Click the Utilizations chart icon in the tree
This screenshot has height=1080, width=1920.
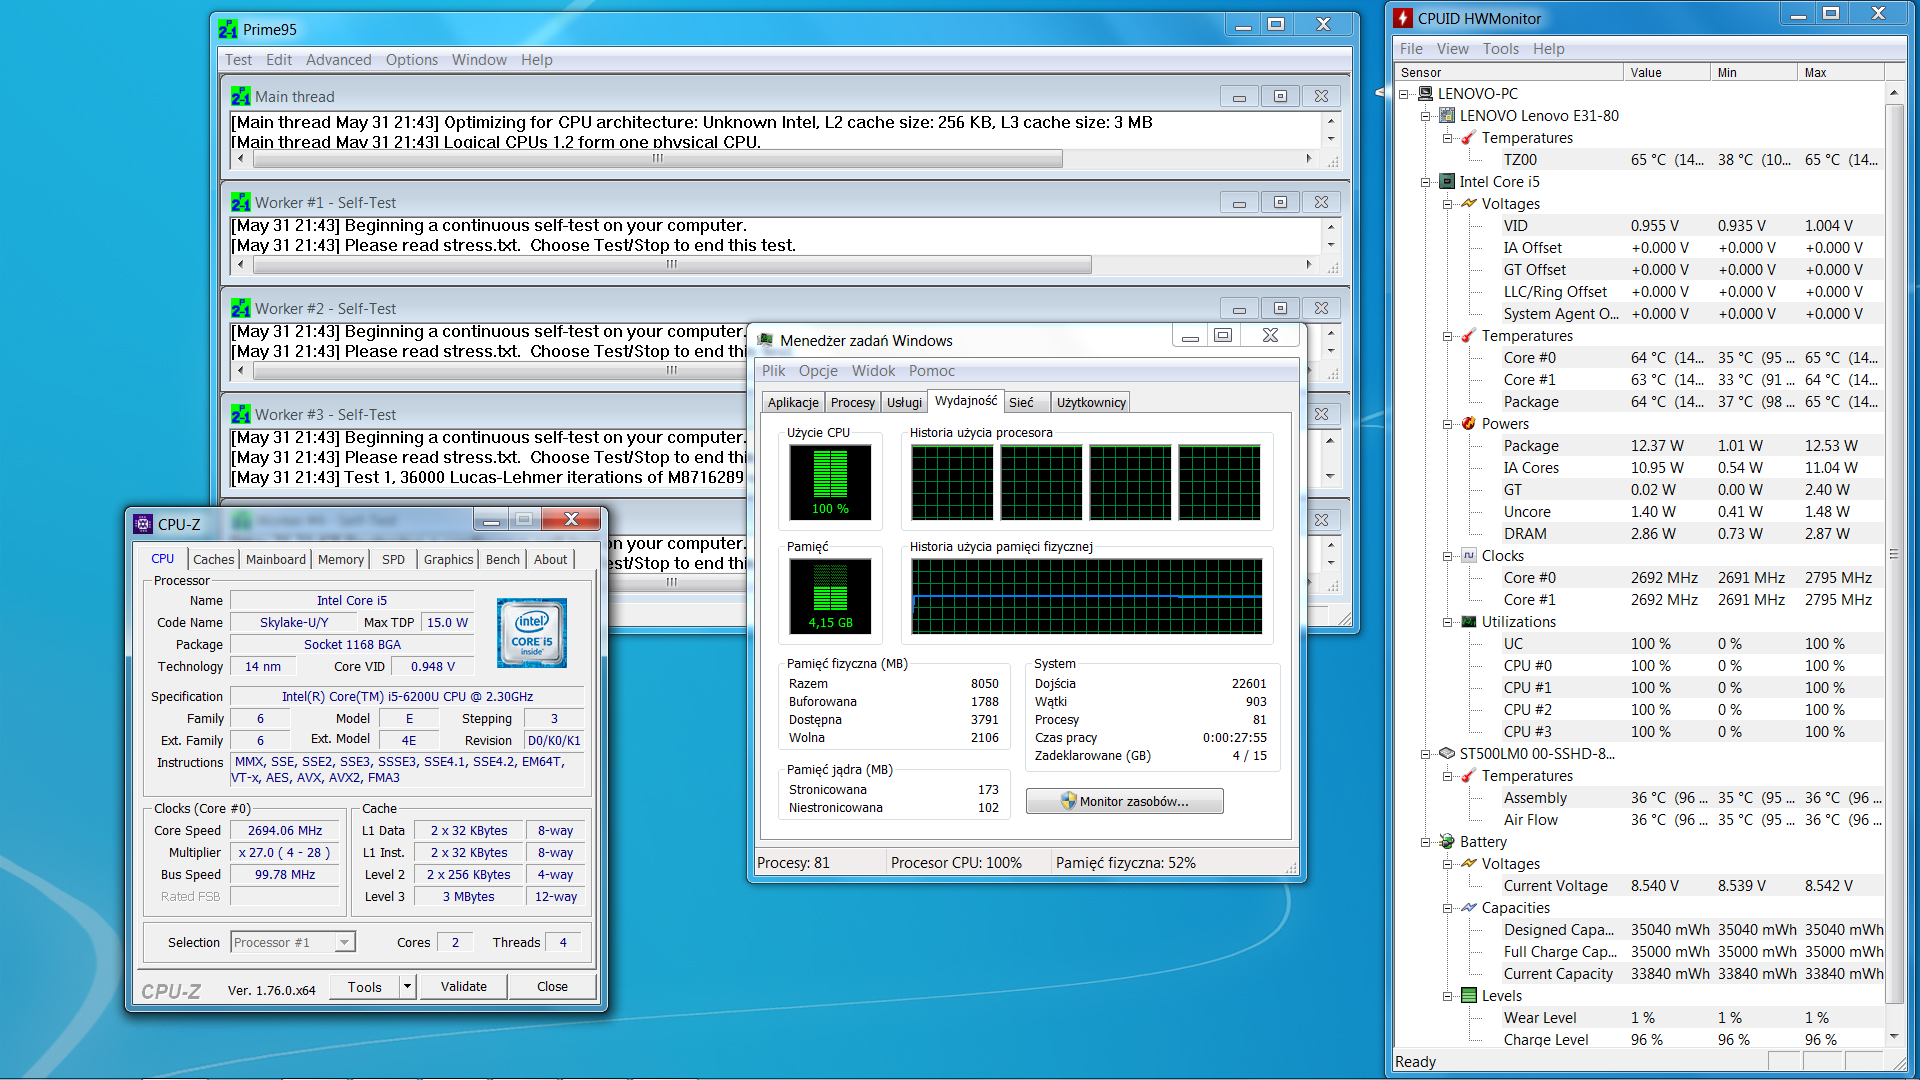1468,622
